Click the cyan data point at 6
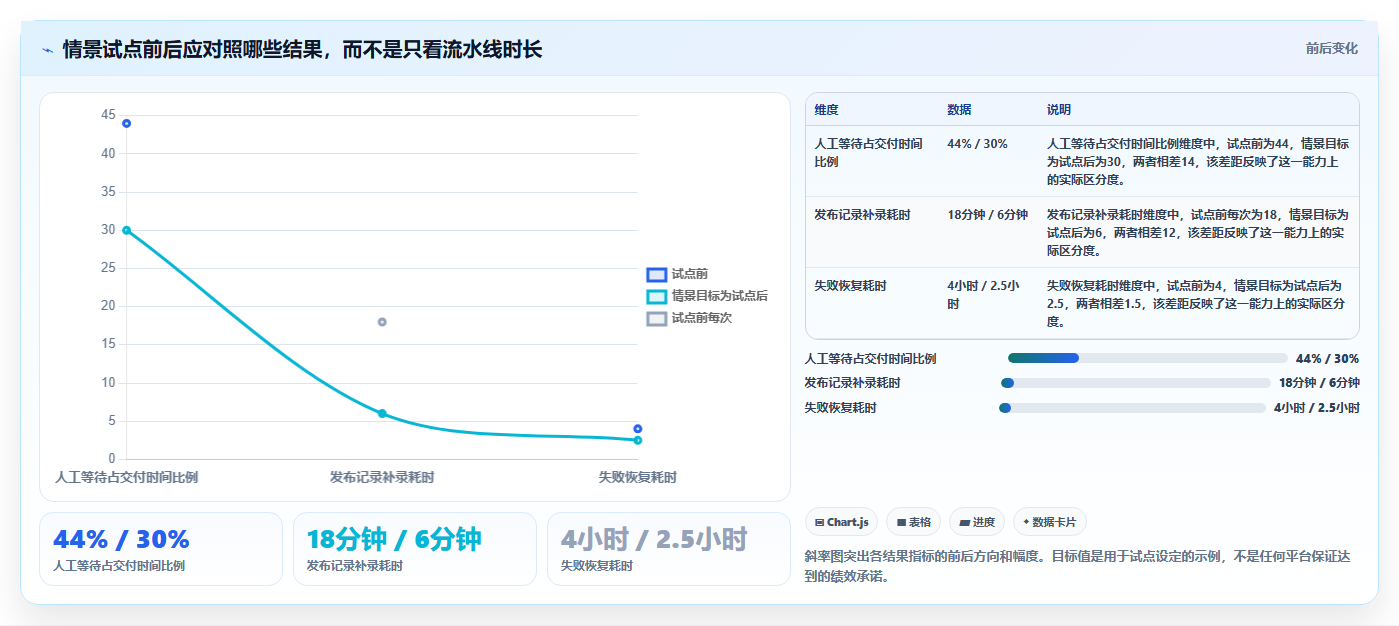This screenshot has width=1399, height=626. point(382,413)
